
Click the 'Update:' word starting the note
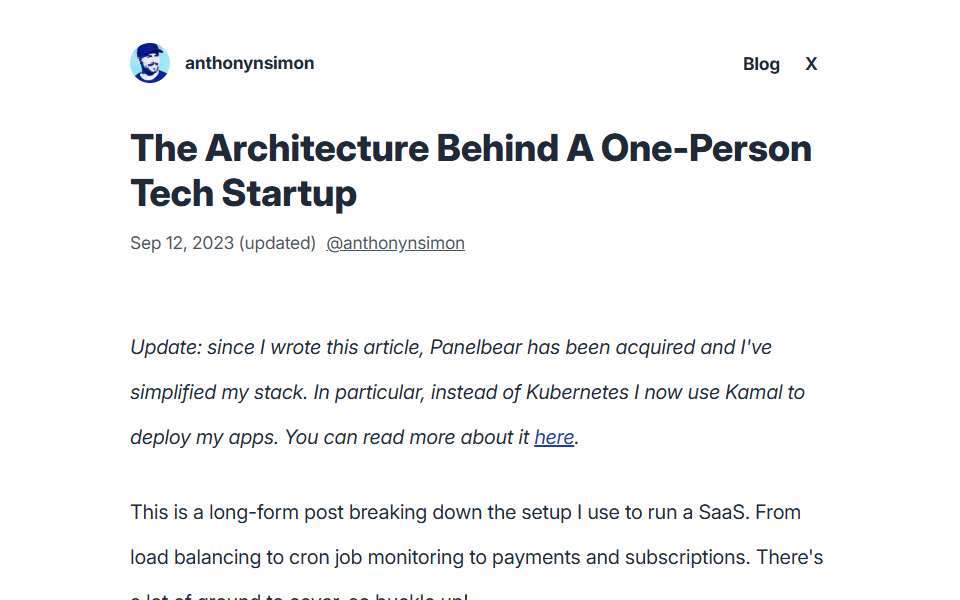click(x=166, y=347)
